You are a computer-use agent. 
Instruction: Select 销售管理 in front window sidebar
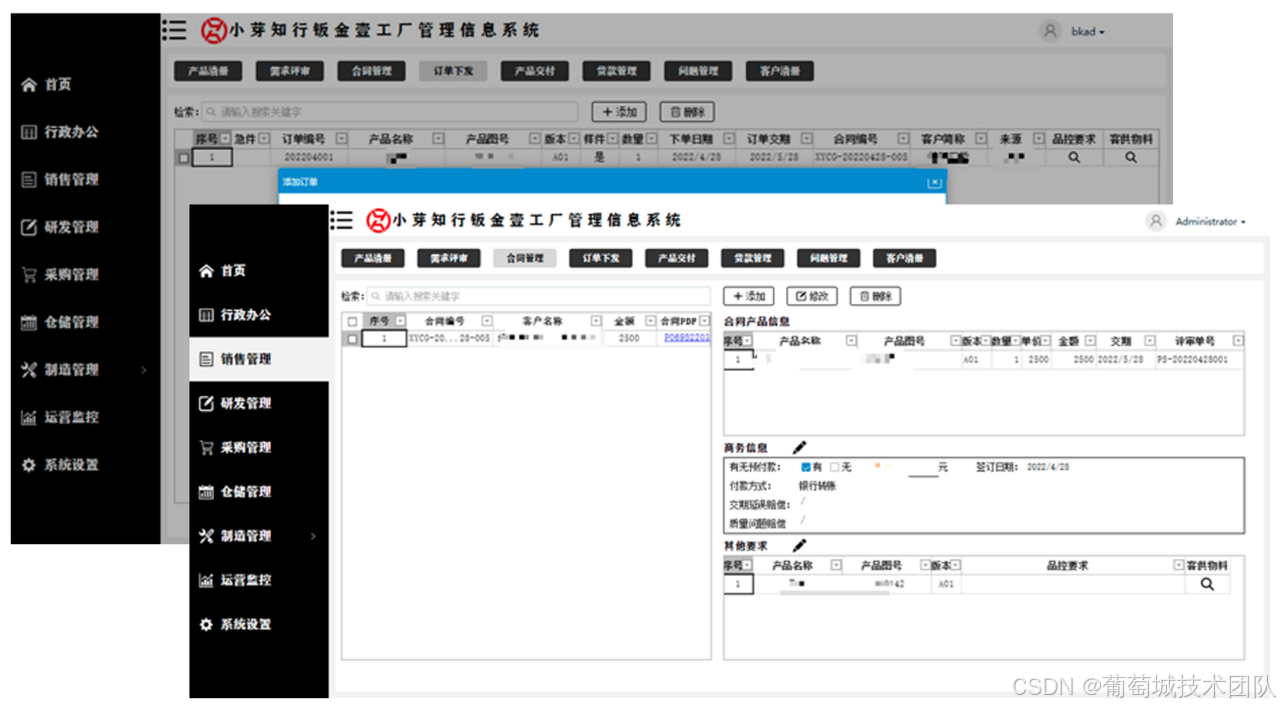[x=259, y=359]
